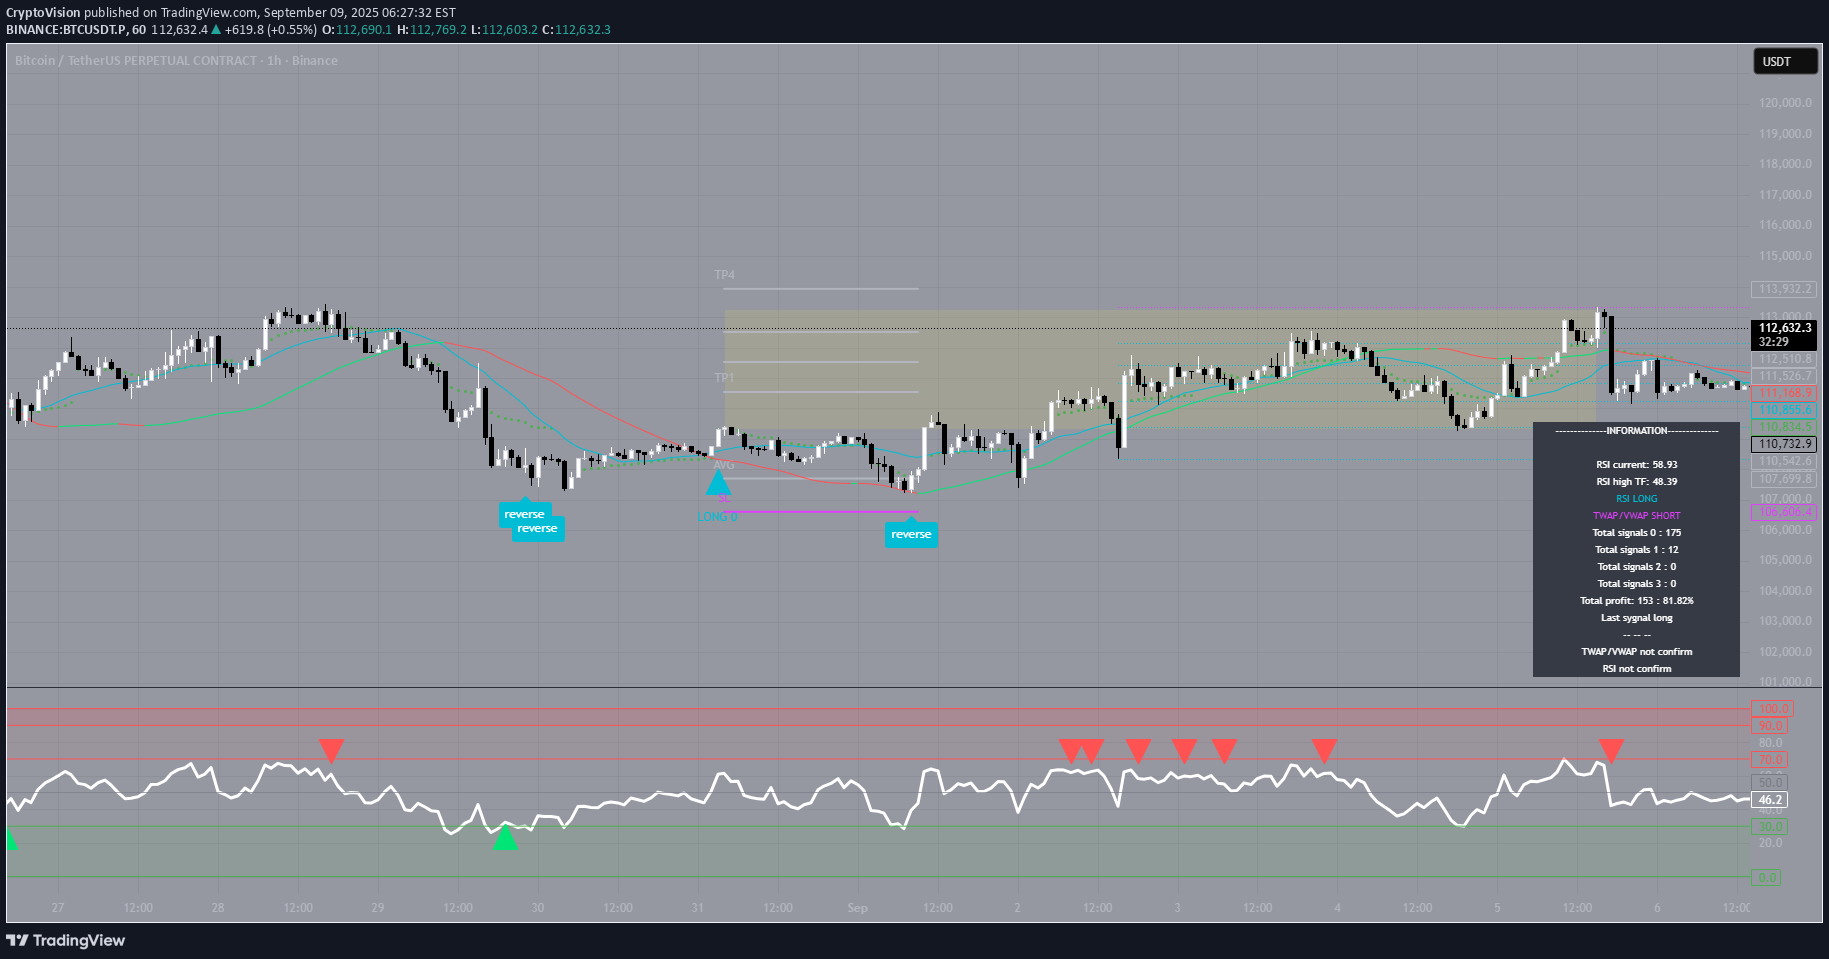Screen dimensions: 1829x959
Task: Click the TradingView logo at bottom left
Action: coord(66,940)
